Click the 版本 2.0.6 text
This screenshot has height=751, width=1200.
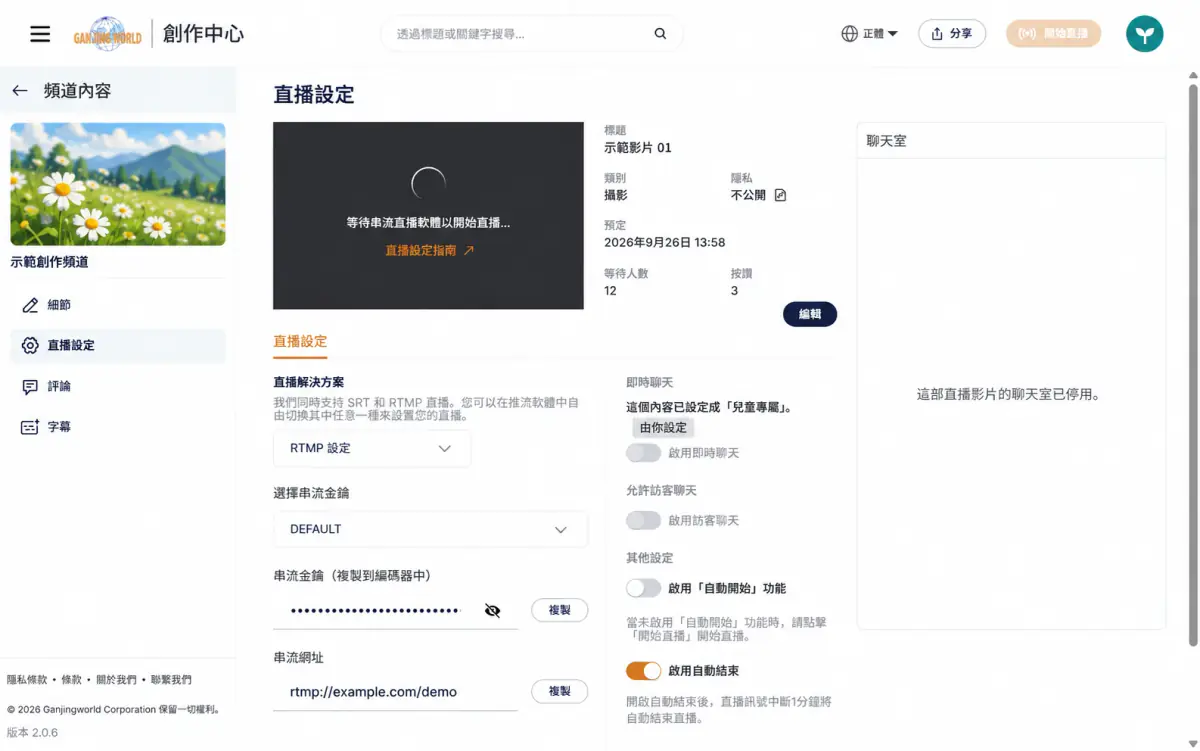(x=33, y=733)
